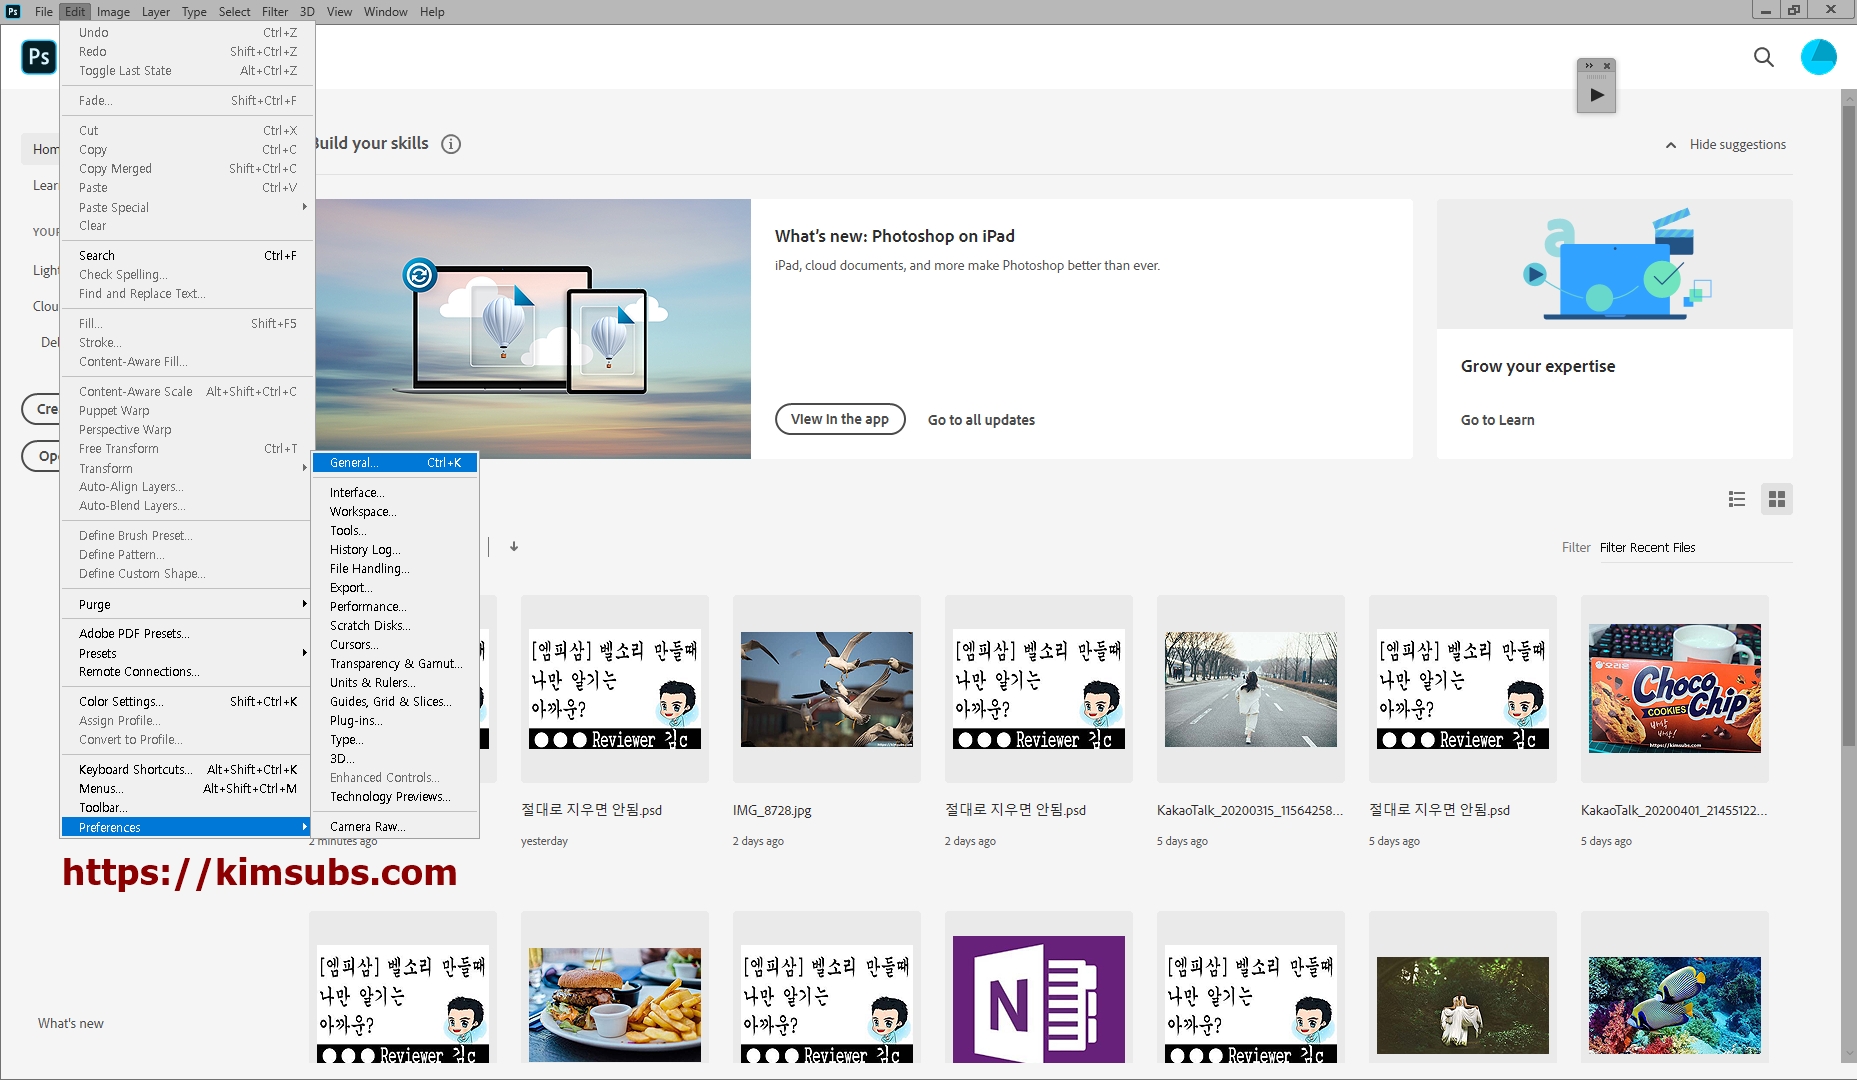This screenshot has width=1857, height=1080.
Task: Open the Help menu
Action: pyautogui.click(x=432, y=11)
